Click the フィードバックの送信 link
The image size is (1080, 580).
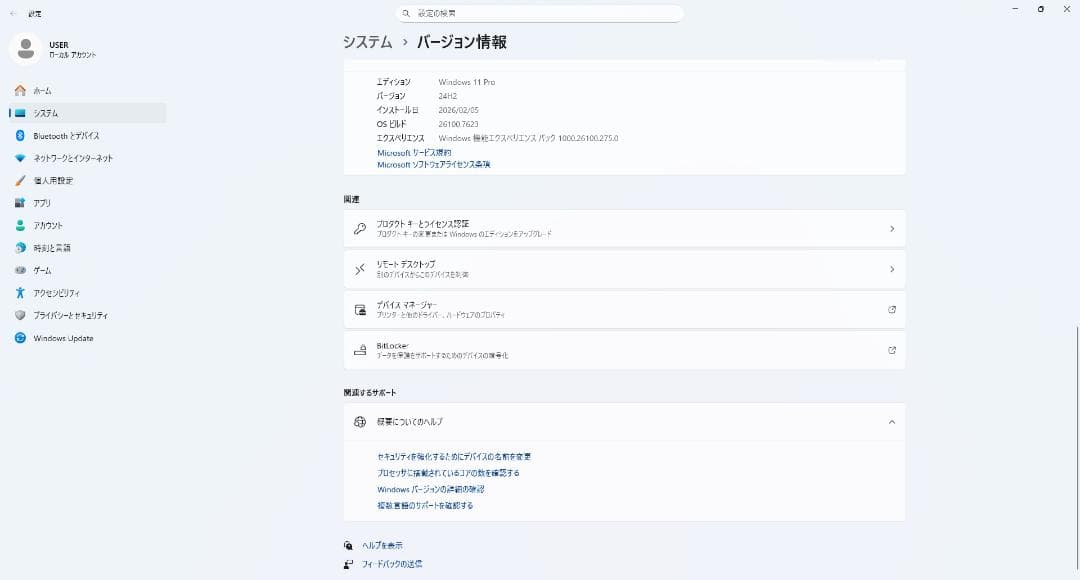[x=394, y=563]
